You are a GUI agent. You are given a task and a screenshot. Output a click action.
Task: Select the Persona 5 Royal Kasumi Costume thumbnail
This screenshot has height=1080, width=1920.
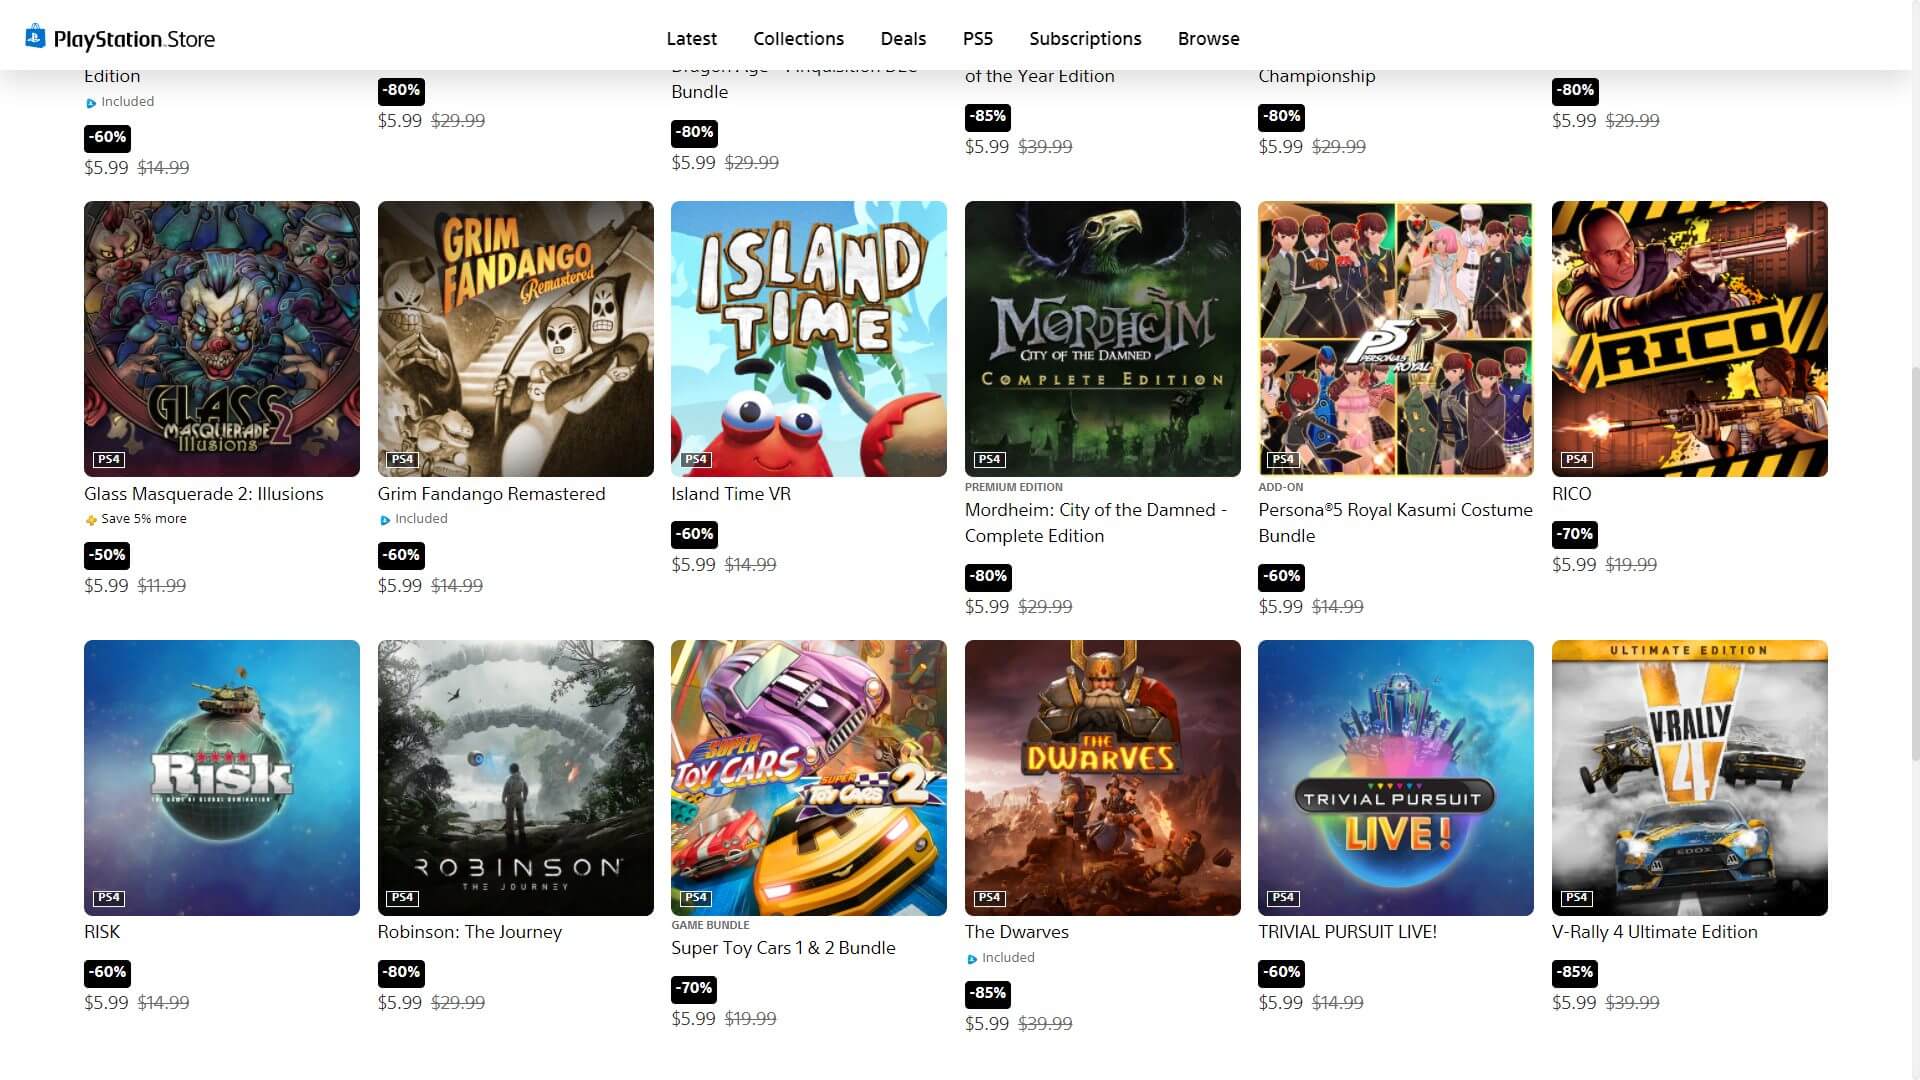(x=1396, y=339)
